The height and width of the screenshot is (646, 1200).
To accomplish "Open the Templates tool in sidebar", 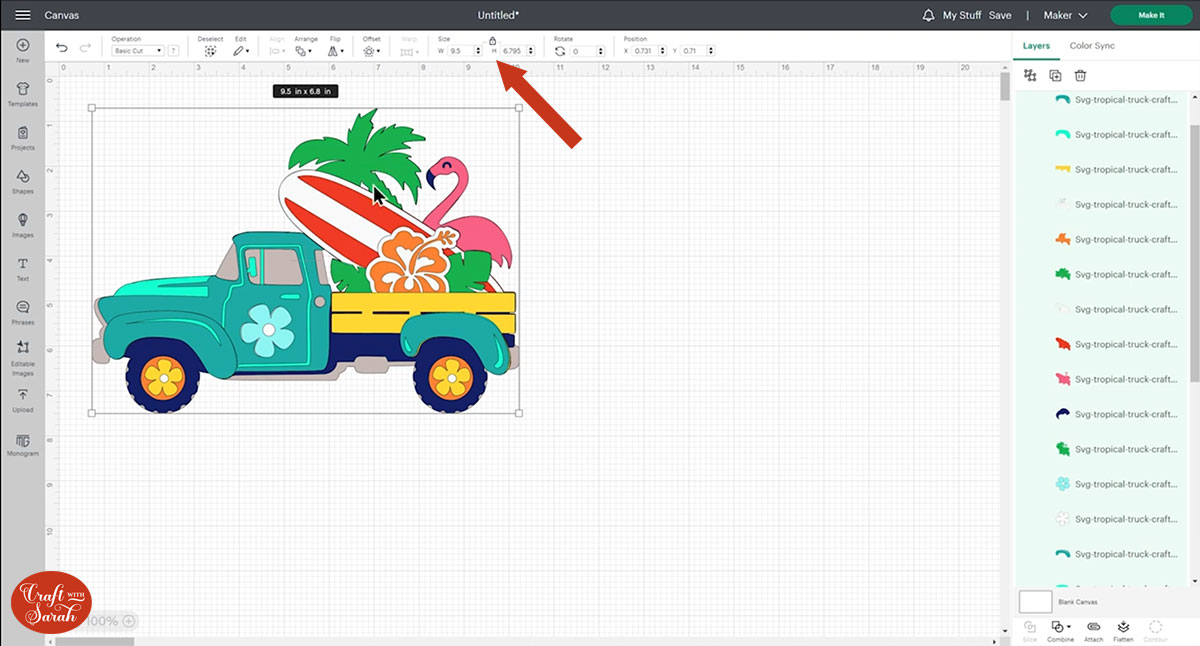I will 22,94.
